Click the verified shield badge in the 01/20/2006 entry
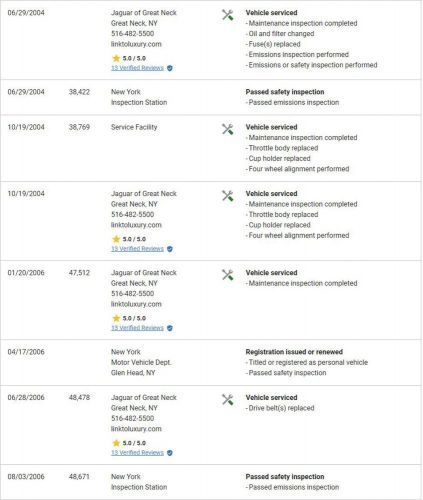This screenshot has height=500, width=423. [x=170, y=328]
